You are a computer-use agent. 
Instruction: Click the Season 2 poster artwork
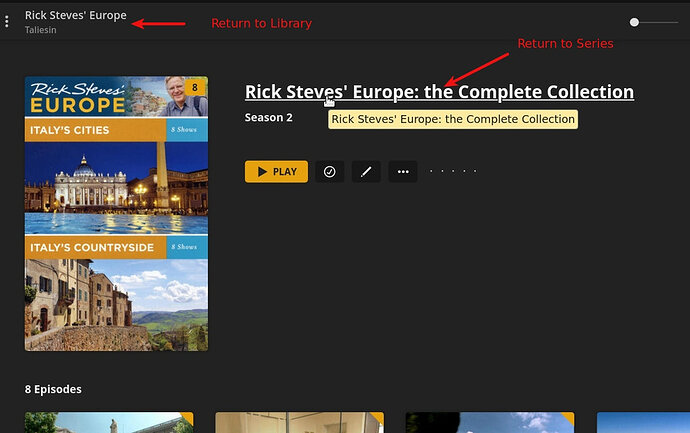point(116,214)
